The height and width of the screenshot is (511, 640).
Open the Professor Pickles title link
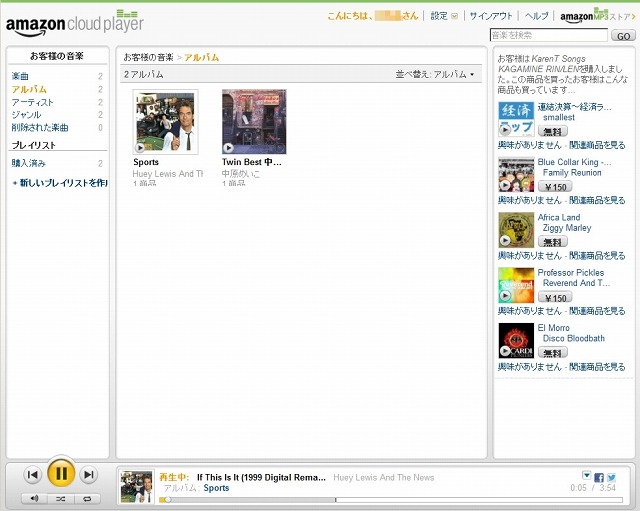571,273
